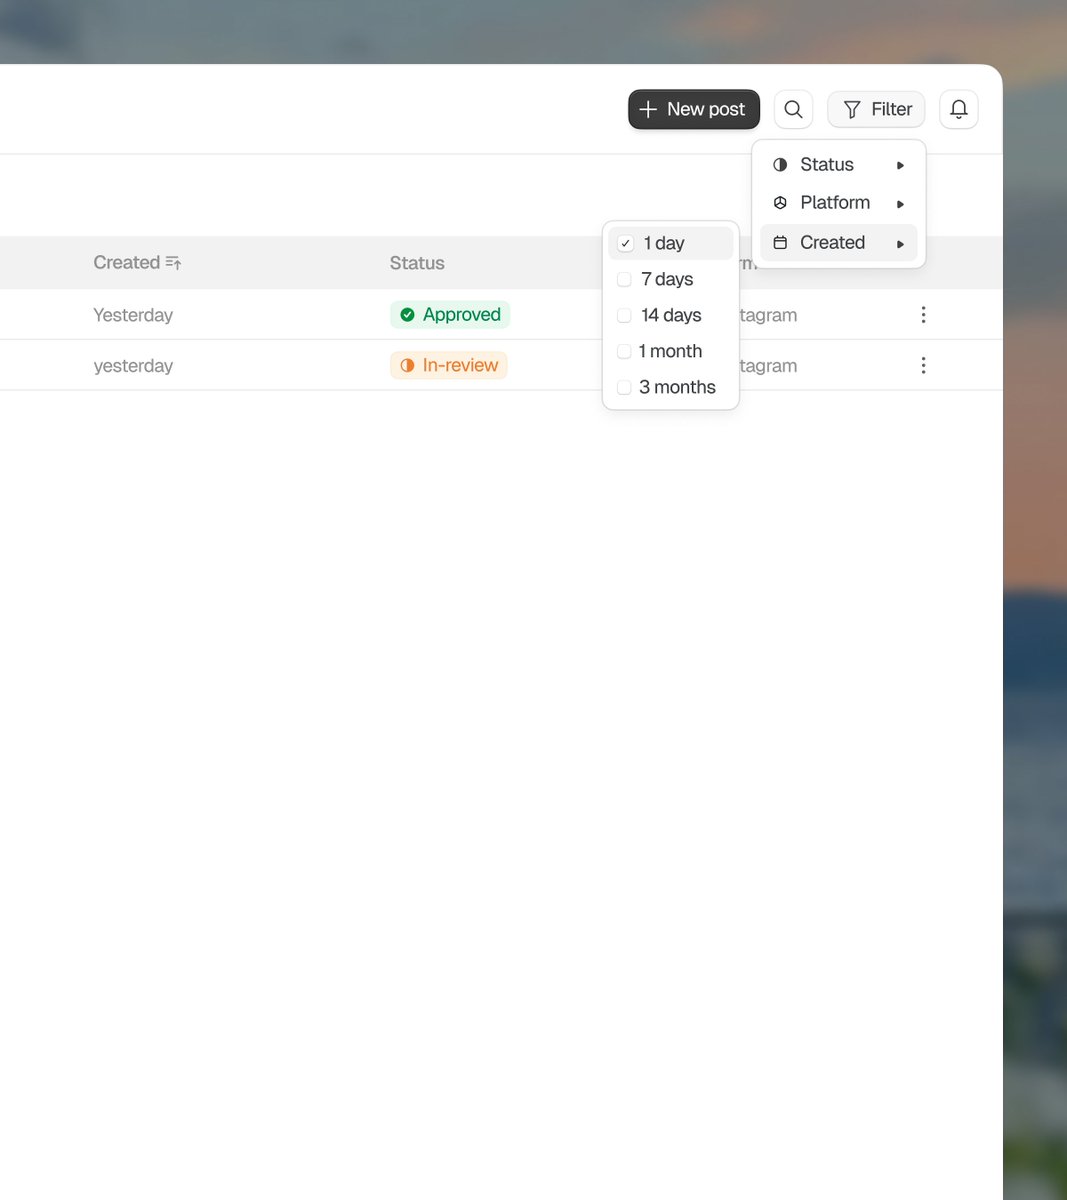Viewport: 1067px width, 1200px height.
Task: Click the New post button
Action: coord(694,109)
